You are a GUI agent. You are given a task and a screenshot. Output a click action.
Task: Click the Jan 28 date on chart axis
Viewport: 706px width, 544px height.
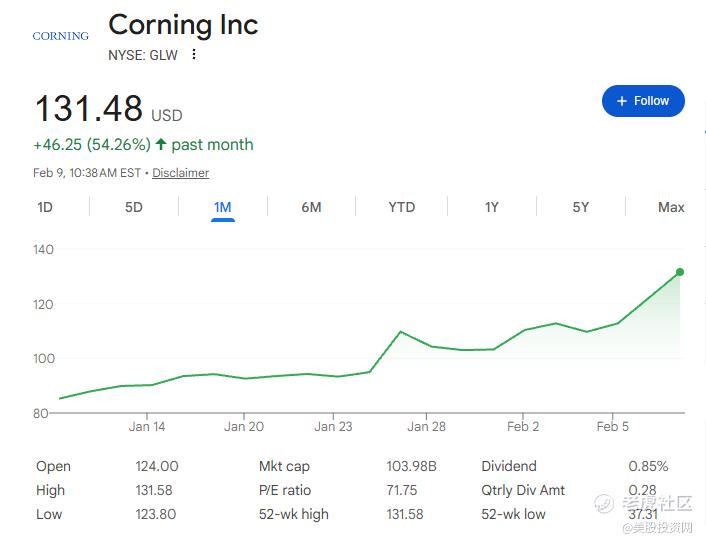tap(426, 427)
